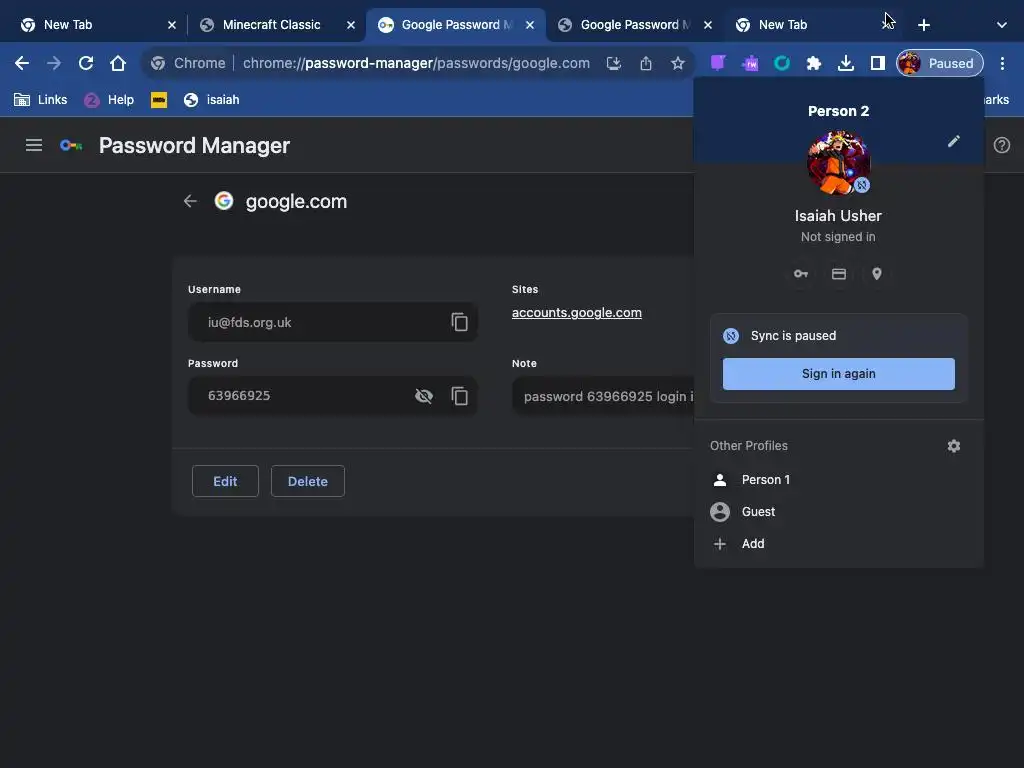Go back with the browser back arrow
The image size is (1024, 768).
(22, 63)
